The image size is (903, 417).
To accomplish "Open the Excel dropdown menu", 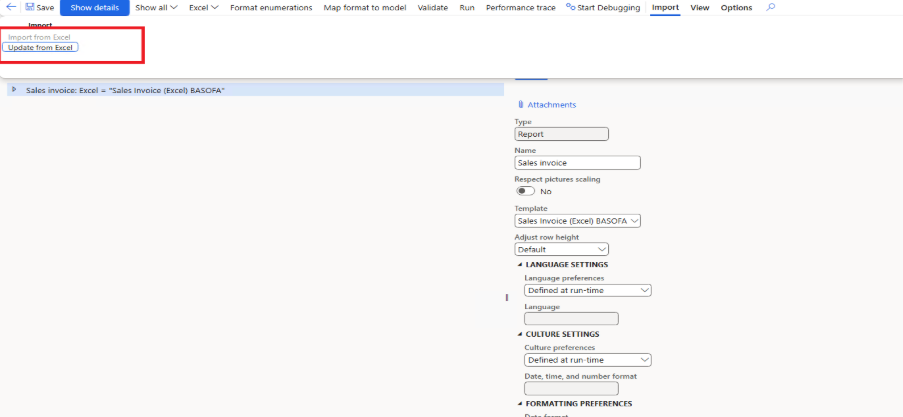I will [203, 7].
